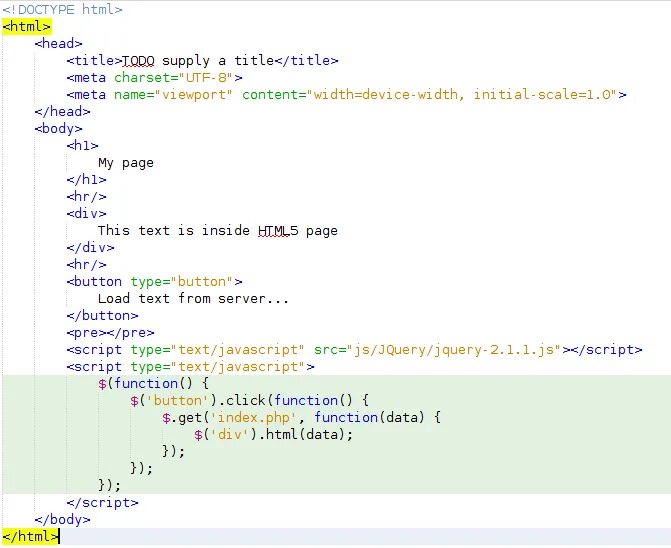Click the $('div').html(data); statement

tap(273, 435)
